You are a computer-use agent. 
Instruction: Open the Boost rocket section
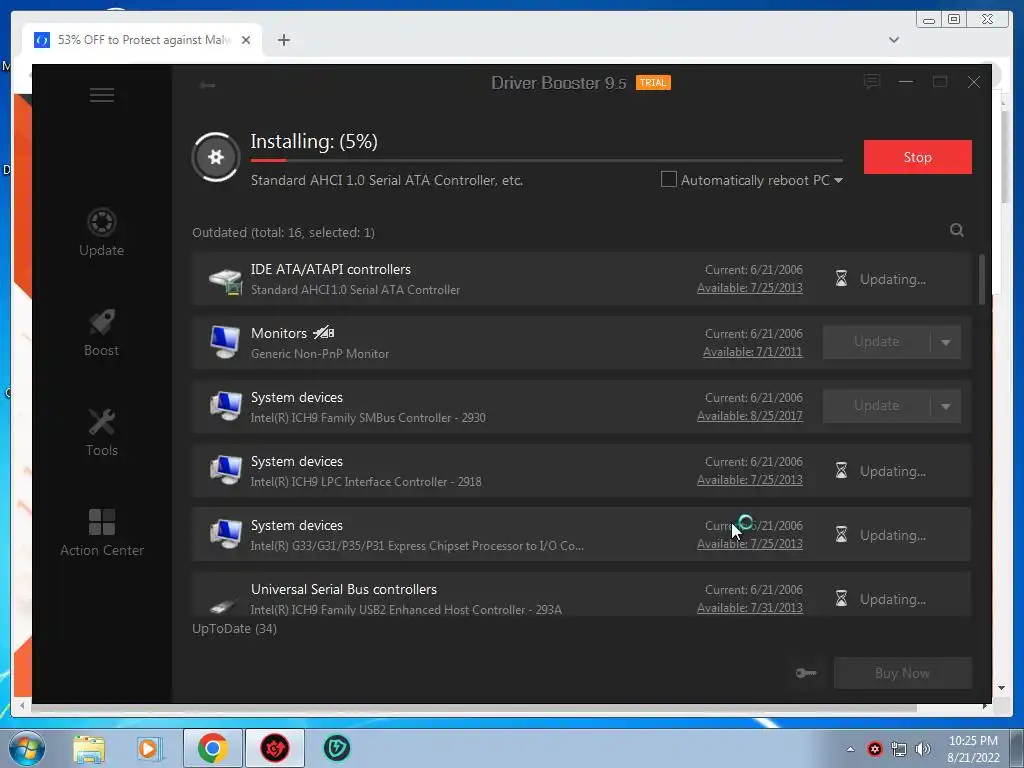101,333
